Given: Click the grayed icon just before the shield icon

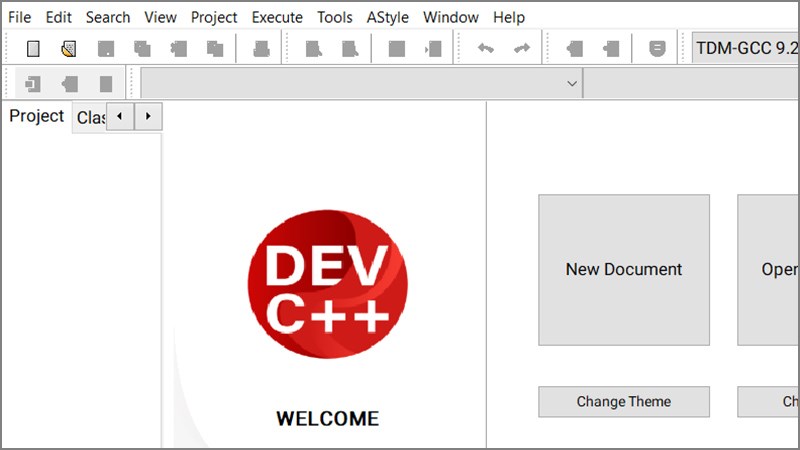Looking at the screenshot, I should click(x=611, y=48).
